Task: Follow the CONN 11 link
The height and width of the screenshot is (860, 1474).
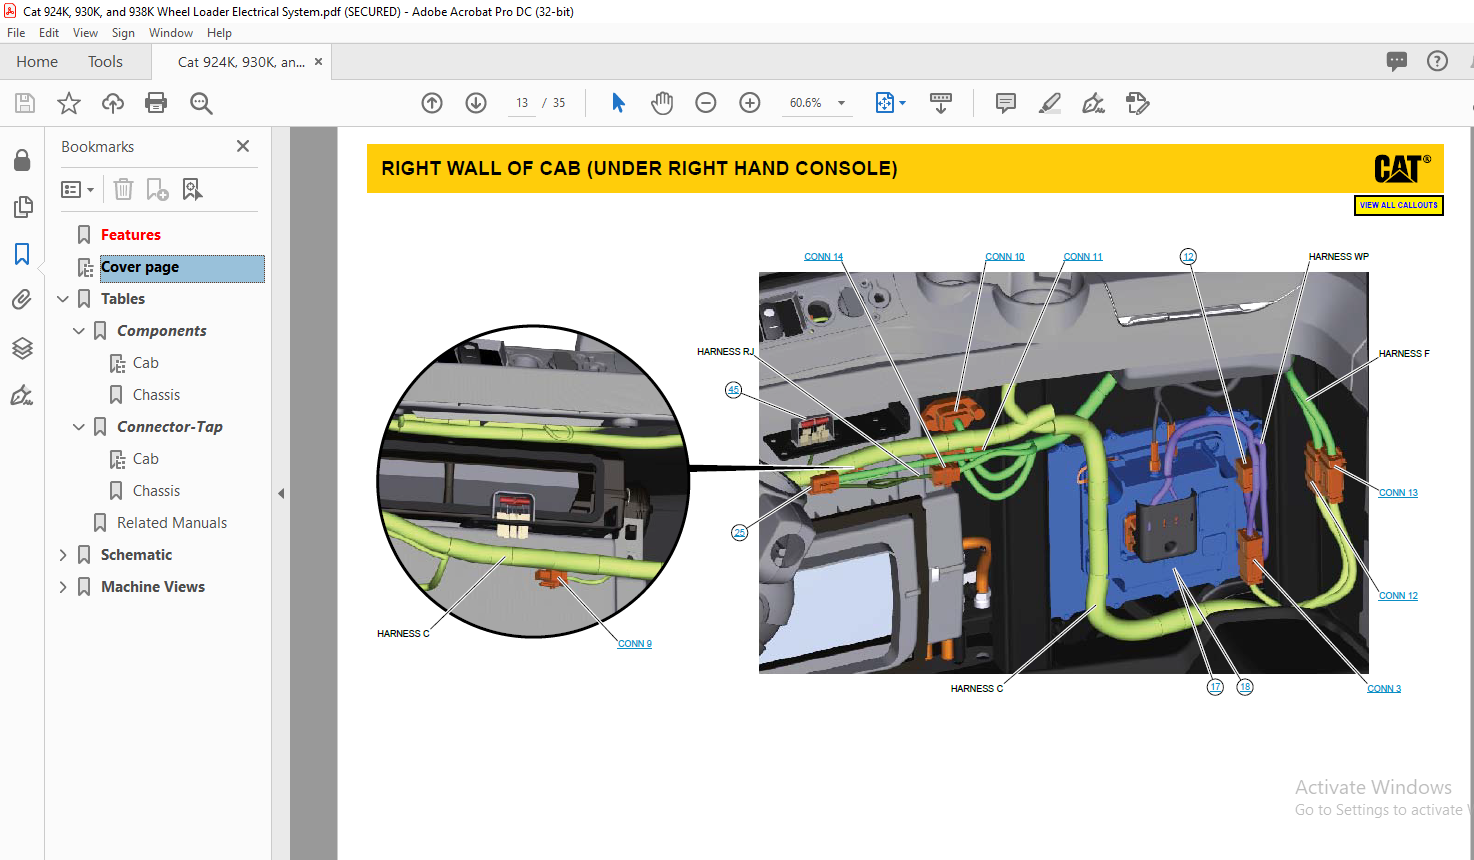Action: 1082,257
